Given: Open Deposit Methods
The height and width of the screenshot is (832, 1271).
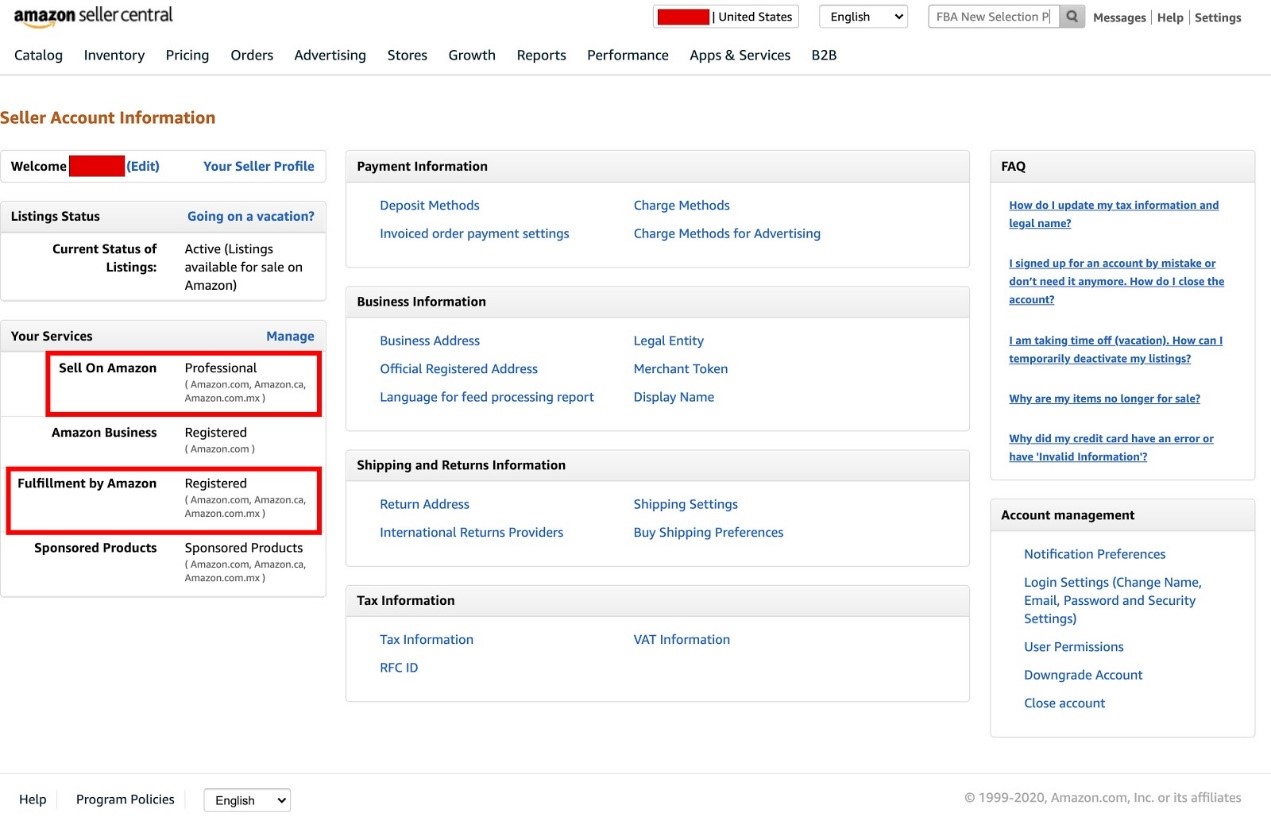Looking at the screenshot, I should pyautogui.click(x=429, y=205).
